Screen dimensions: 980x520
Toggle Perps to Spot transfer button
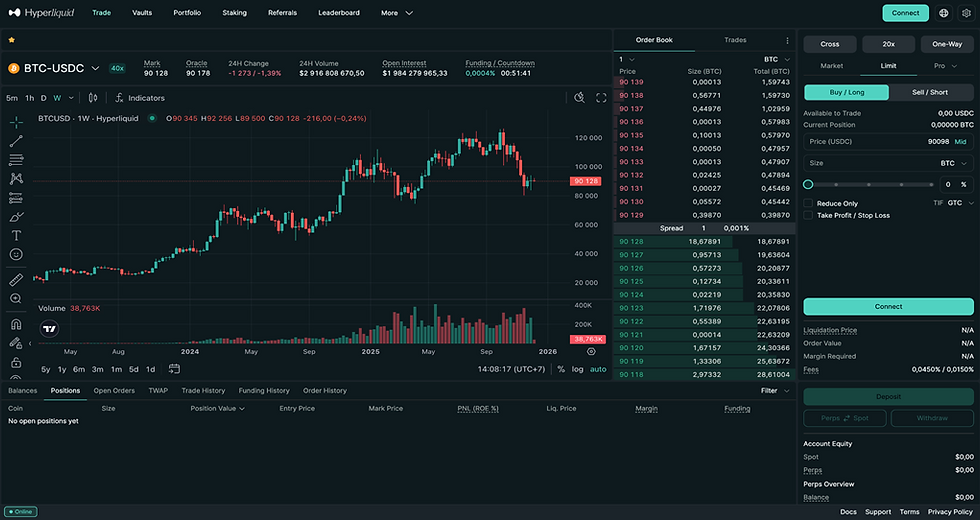click(845, 418)
